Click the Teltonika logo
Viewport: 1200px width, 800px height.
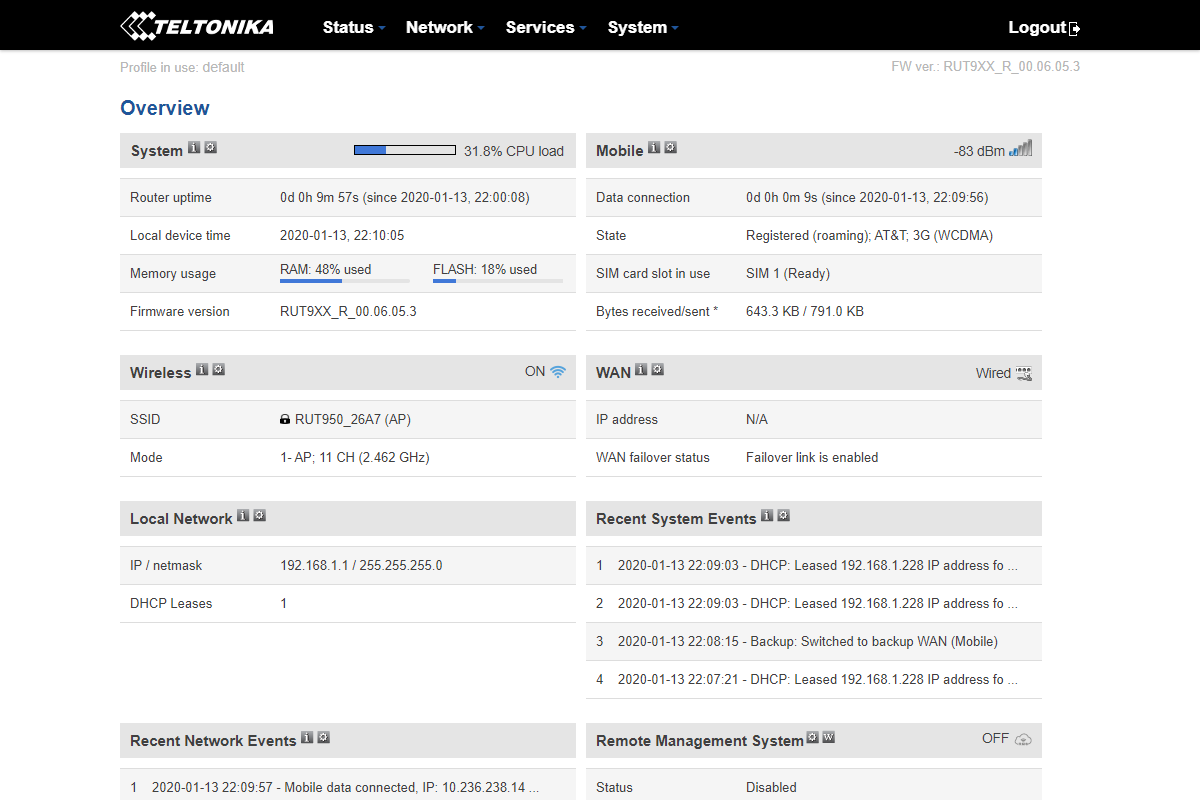click(x=197, y=26)
